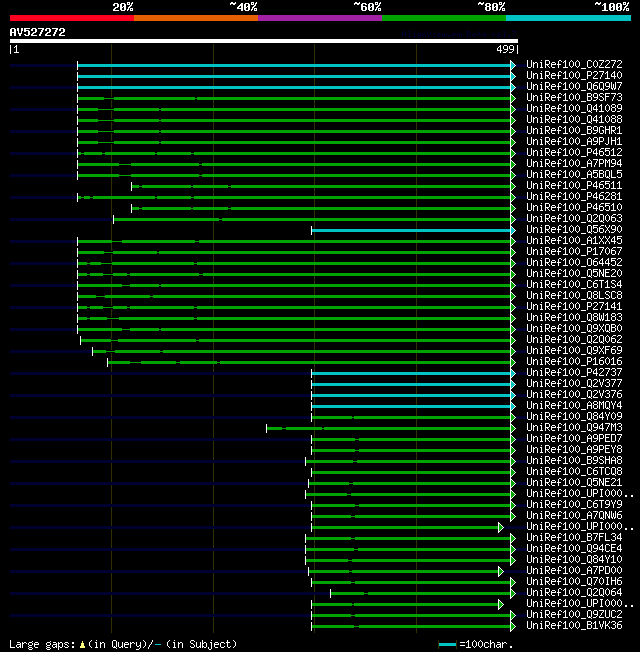The height and width of the screenshot is (652, 640).
Task: Choose hit UniRef100_Q9XF69
Action: point(574,351)
